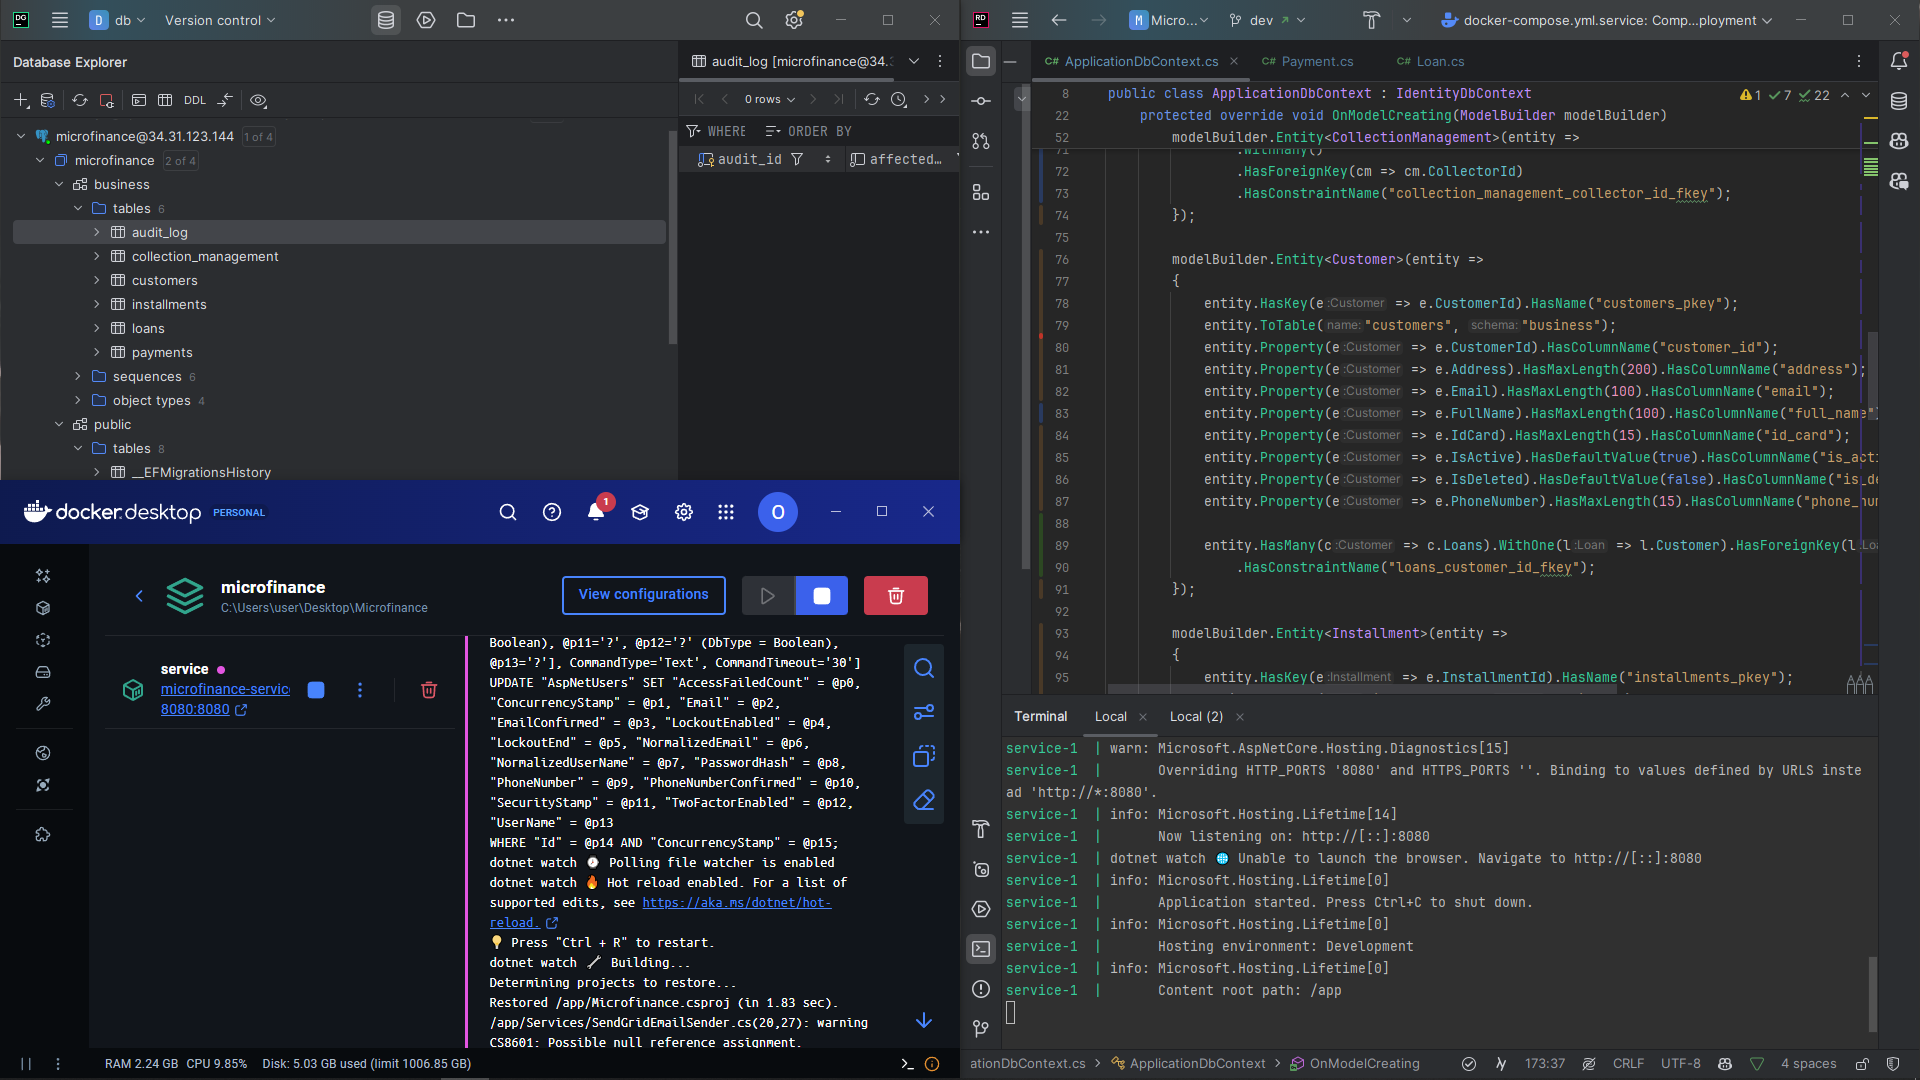Select Local (2) terminal tab
Screen dimensions: 1920x1080
click(x=1196, y=716)
